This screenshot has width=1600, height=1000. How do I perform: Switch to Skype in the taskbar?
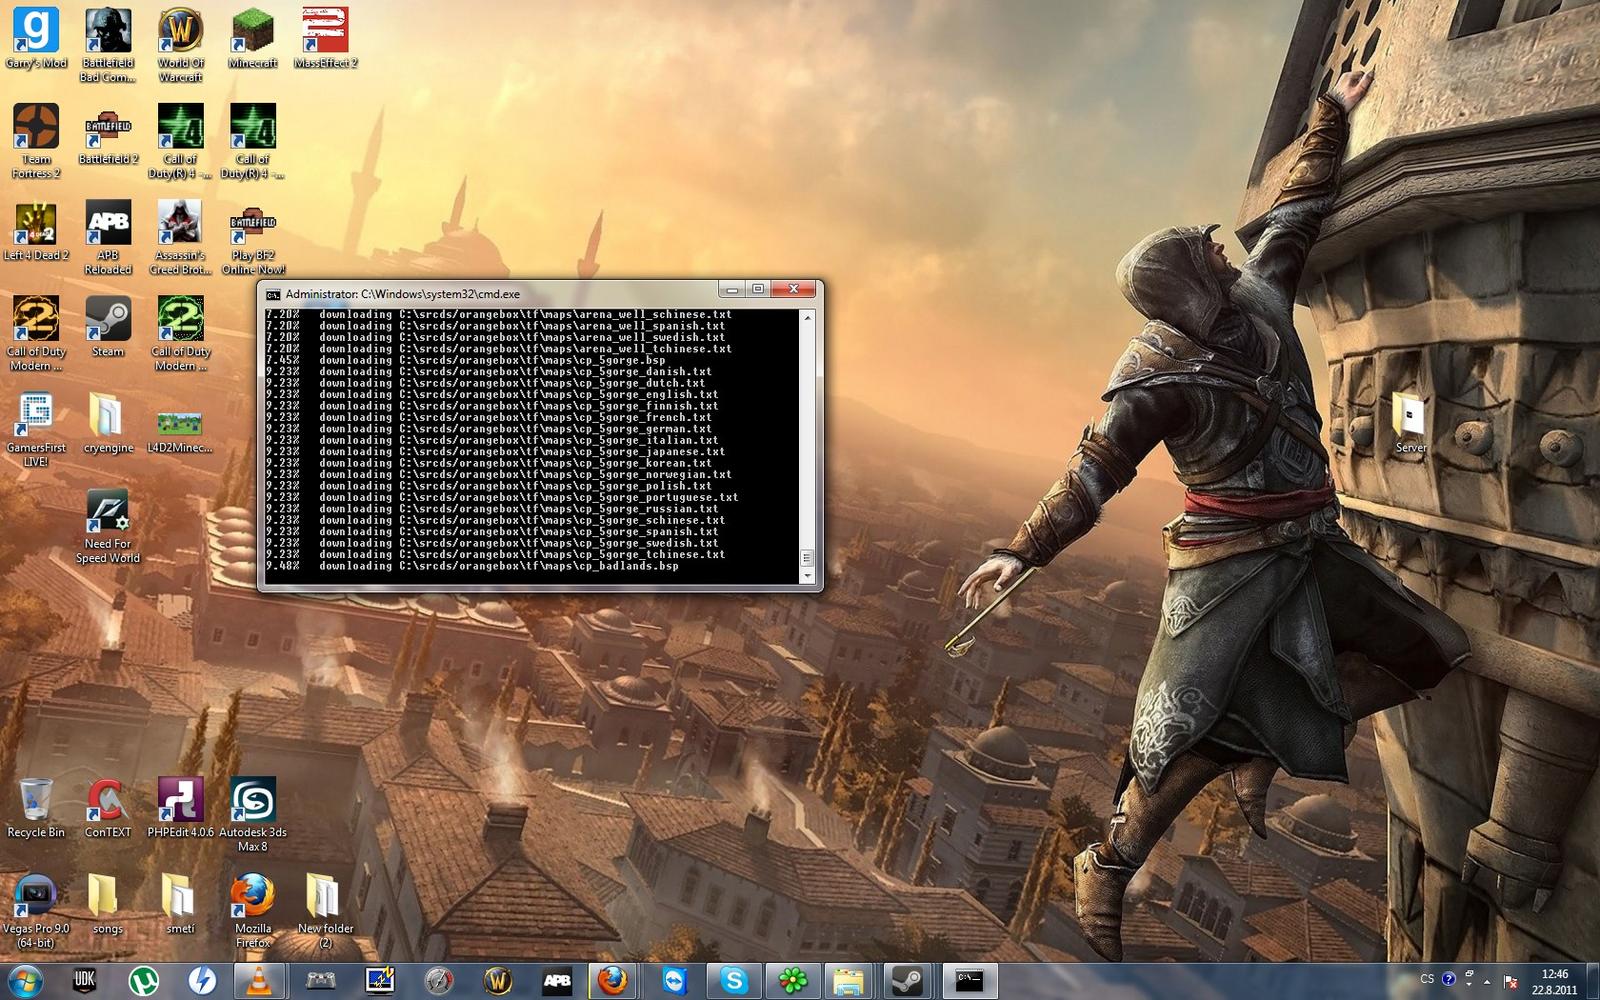734,981
